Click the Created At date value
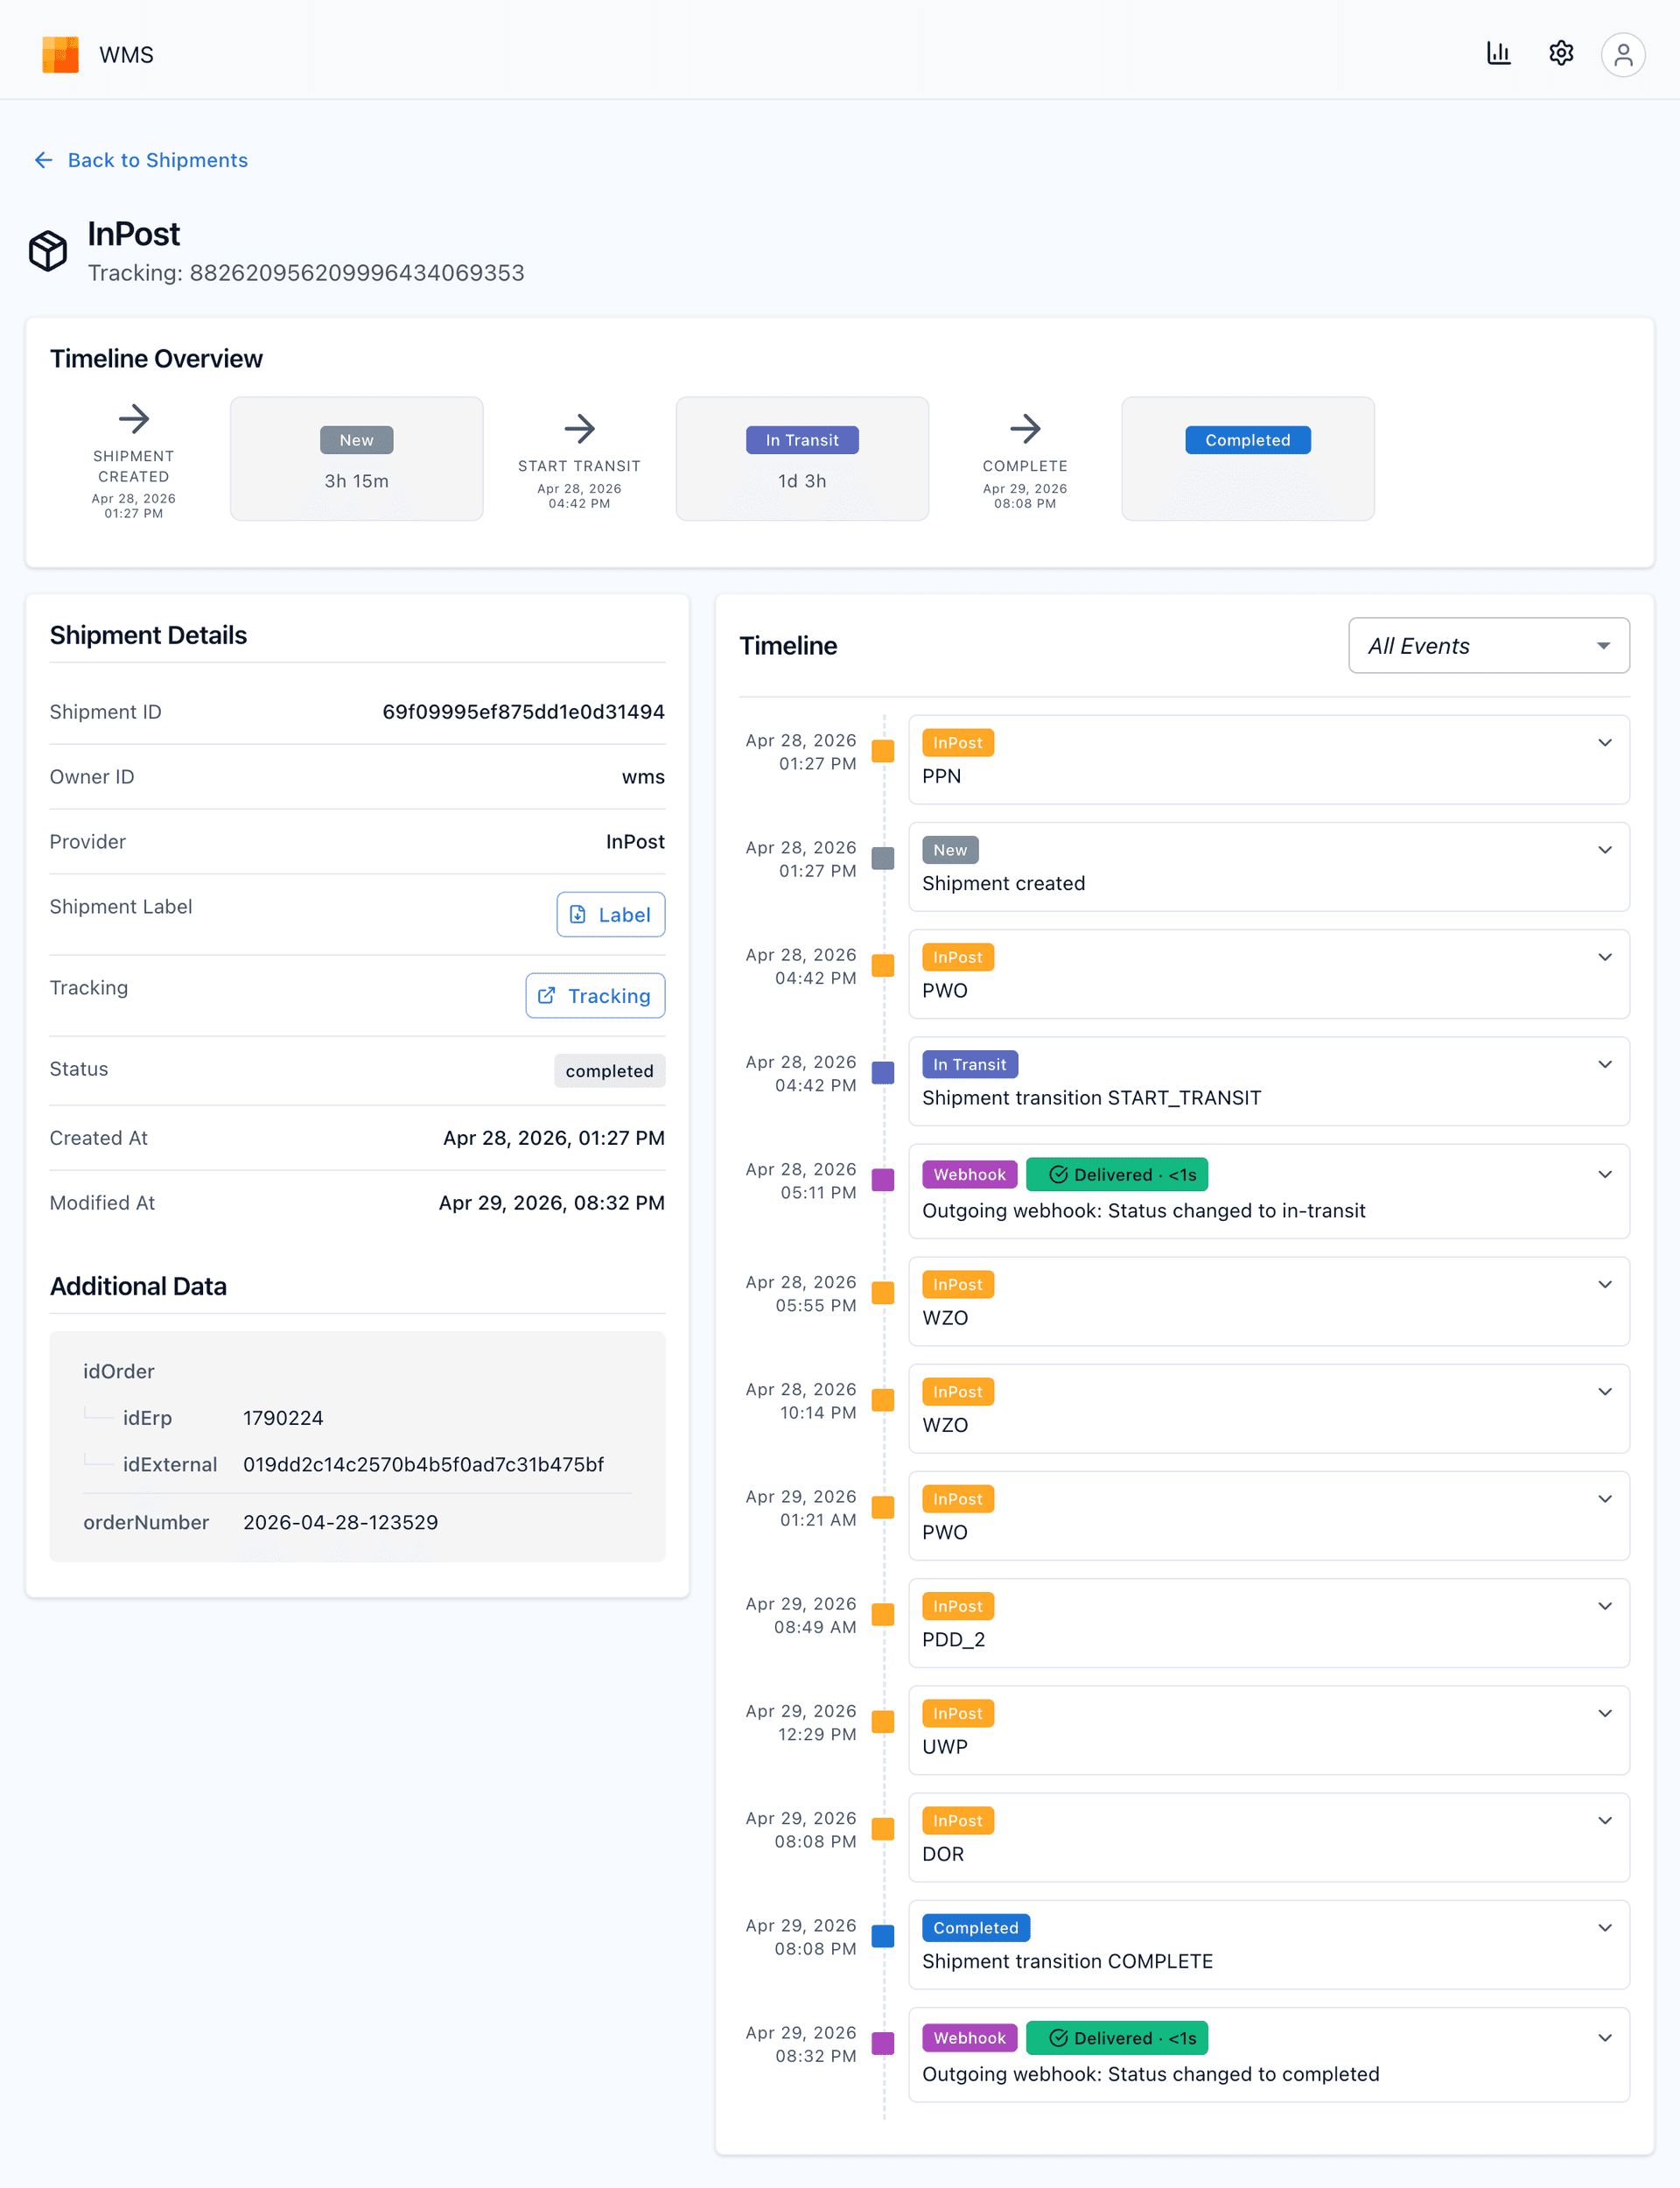 553,1137
